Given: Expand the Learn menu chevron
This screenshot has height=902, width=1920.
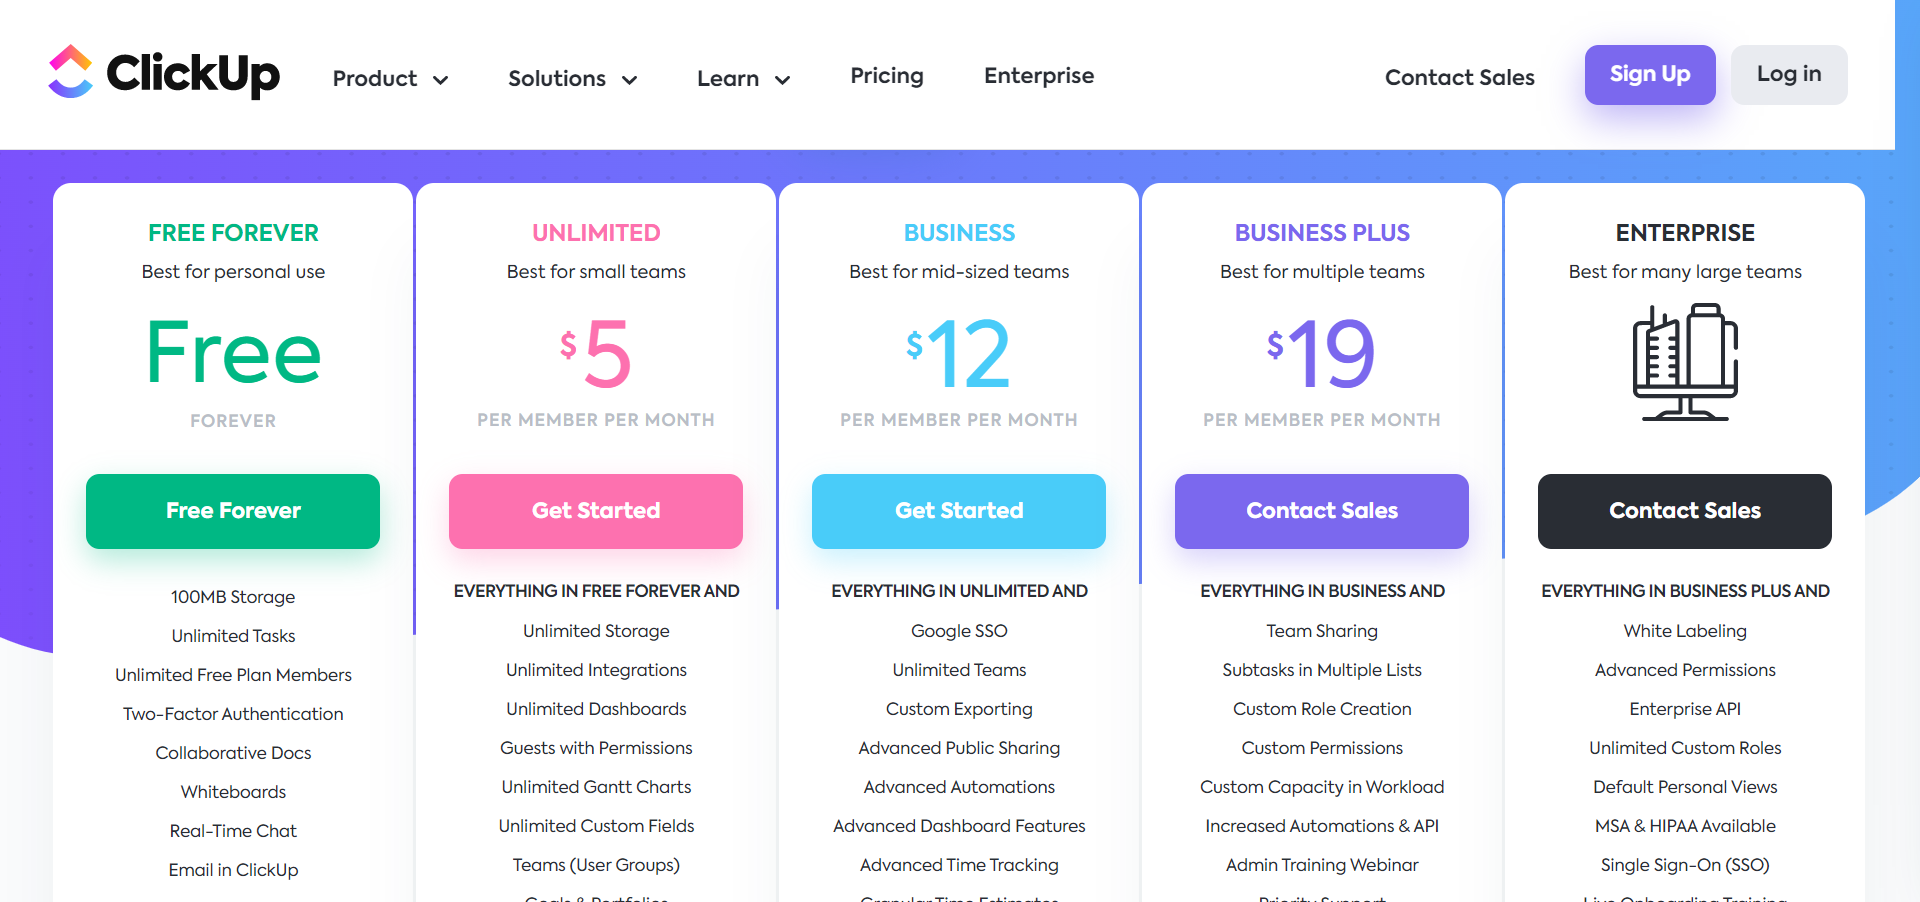Looking at the screenshot, I should 783,80.
